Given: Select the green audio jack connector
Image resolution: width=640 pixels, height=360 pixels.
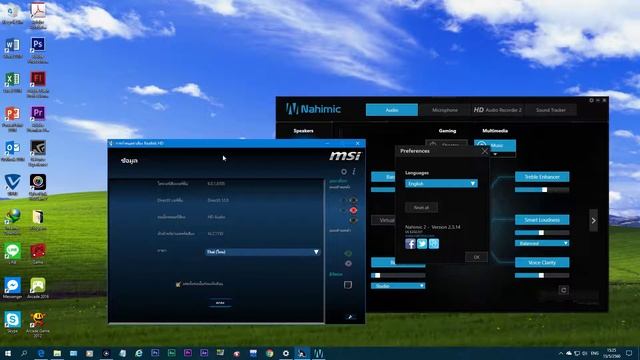Looking at the screenshot, I should tap(348, 253).
